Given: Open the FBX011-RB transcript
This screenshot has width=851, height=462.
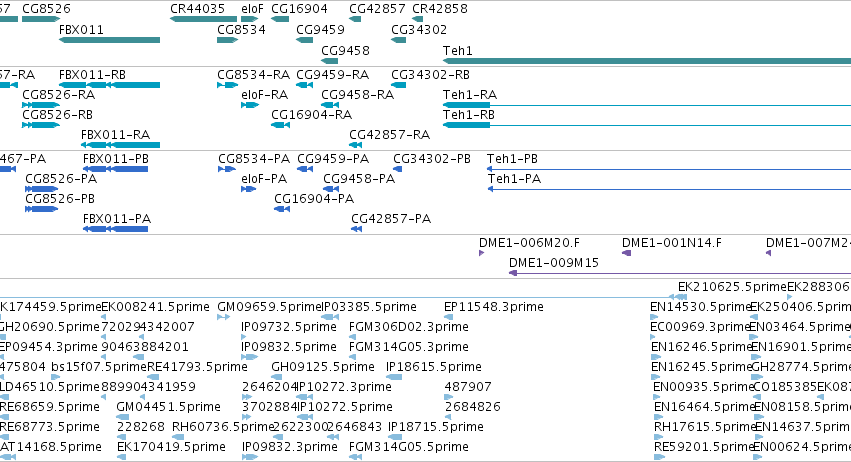Looking at the screenshot, I should [109, 85].
